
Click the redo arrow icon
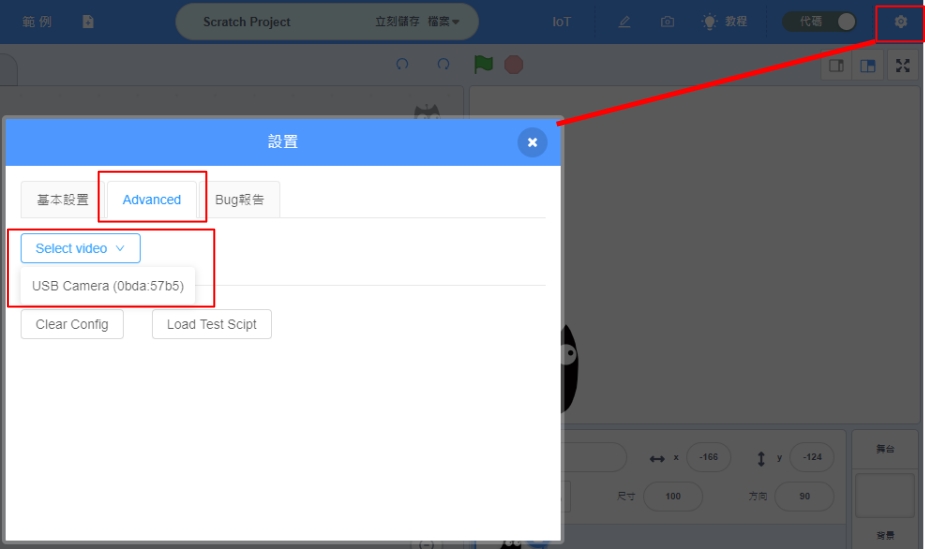click(x=443, y=65)
